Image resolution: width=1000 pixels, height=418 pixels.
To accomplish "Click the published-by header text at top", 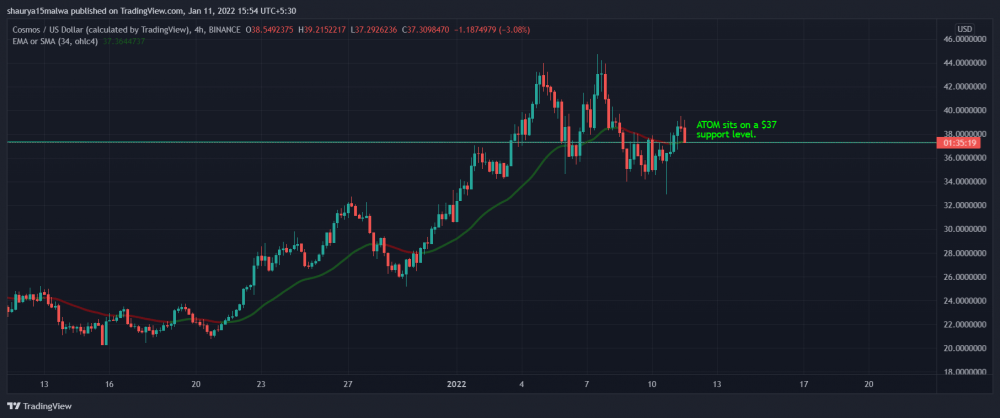I will [152, 11].
